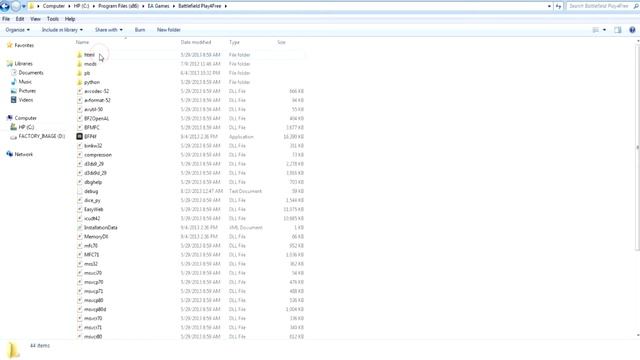
Task: Select the binkw32 file name
Action: click(x=93, y=146)
